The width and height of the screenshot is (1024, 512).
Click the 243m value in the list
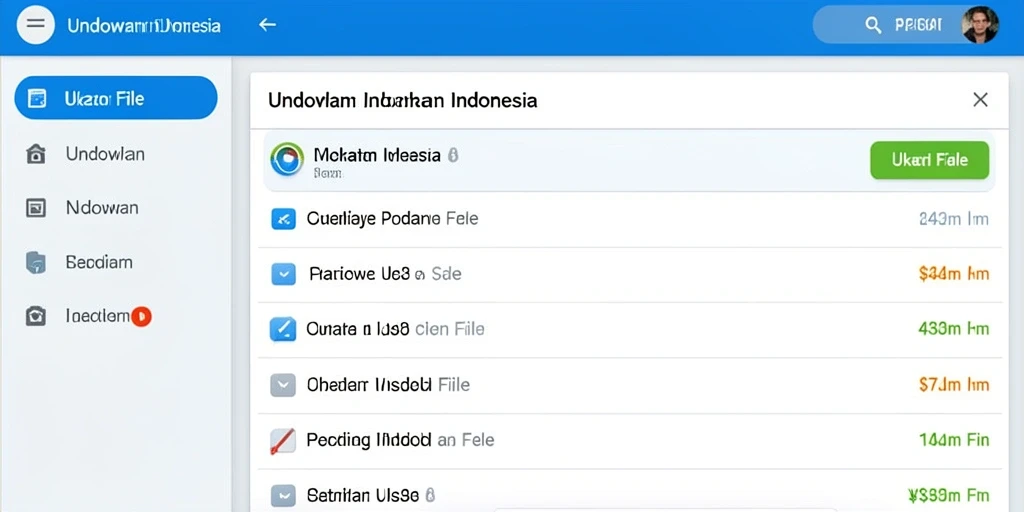(x=953, y=219)
